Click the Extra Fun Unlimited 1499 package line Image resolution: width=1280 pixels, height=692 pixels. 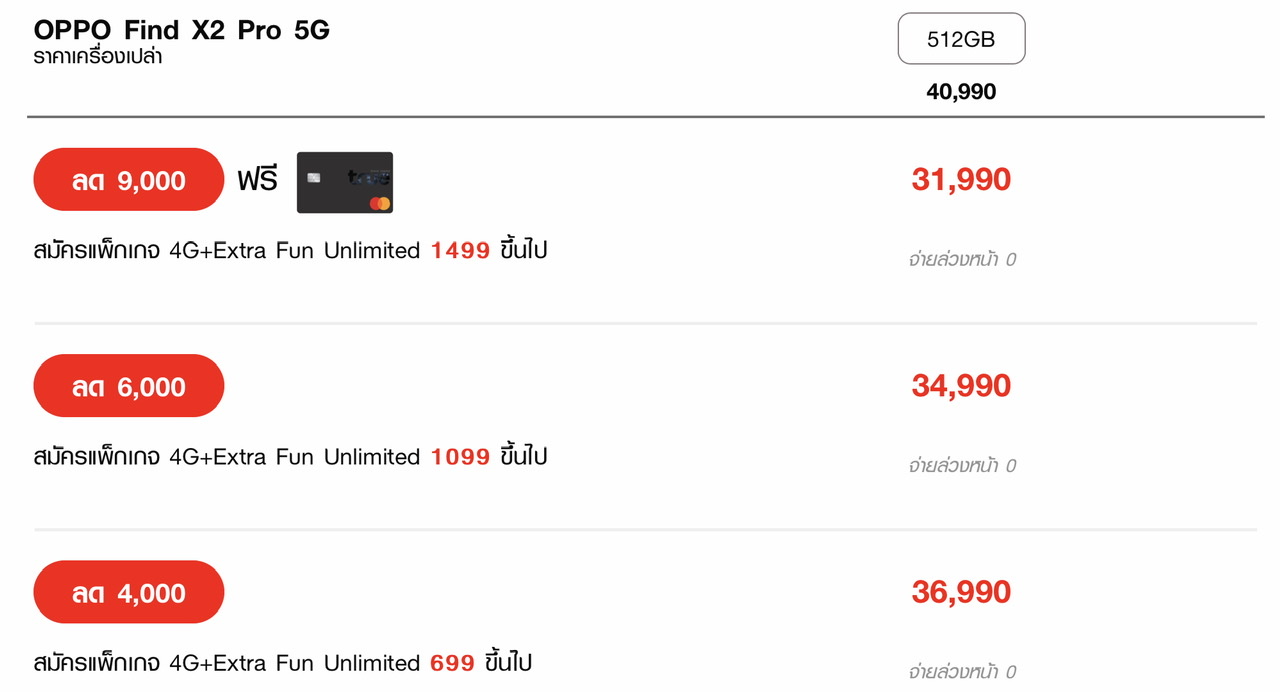coord(291,251)
